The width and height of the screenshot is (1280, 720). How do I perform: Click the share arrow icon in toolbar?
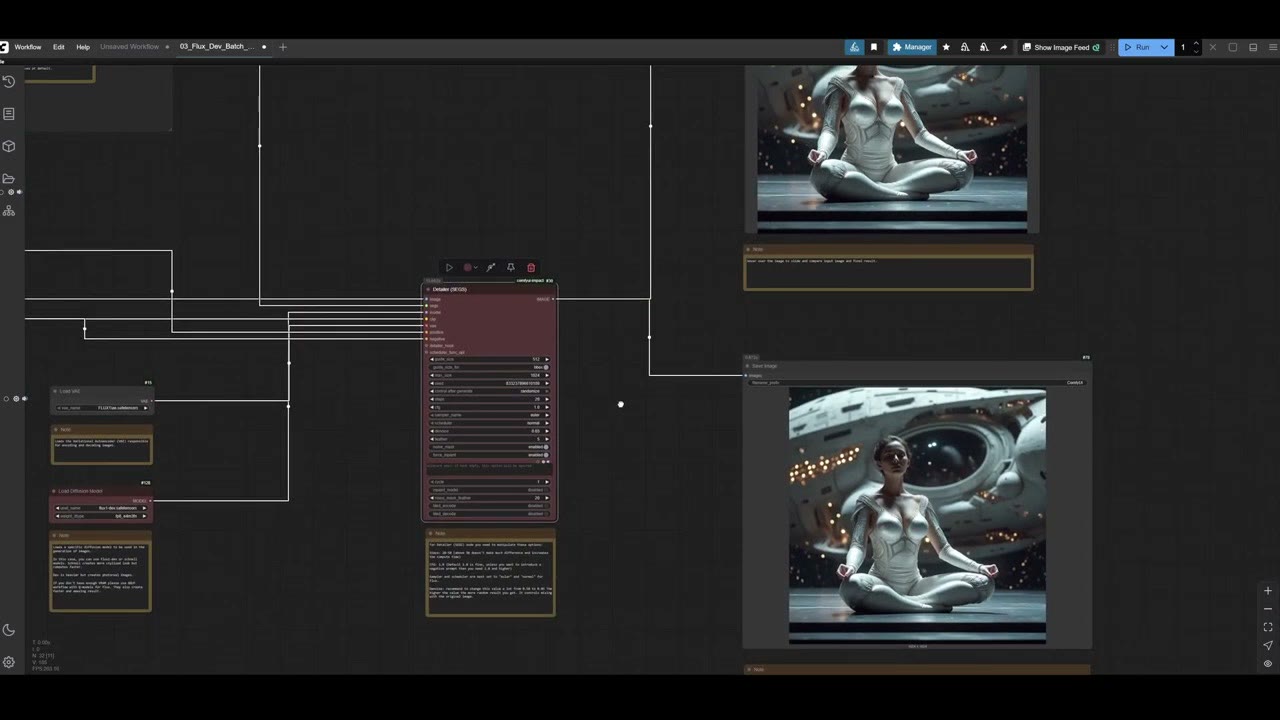[x=1003, y=47]
